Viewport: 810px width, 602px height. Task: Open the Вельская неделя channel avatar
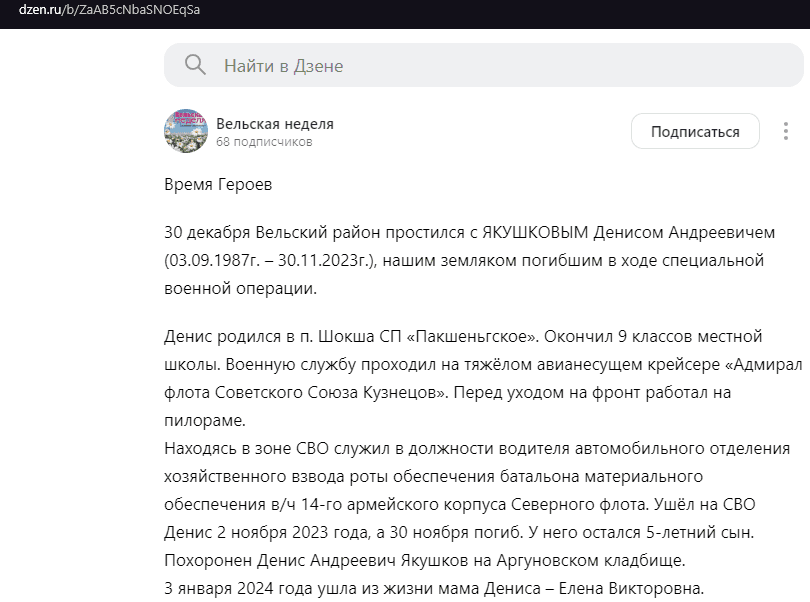(x=186, y=131)
